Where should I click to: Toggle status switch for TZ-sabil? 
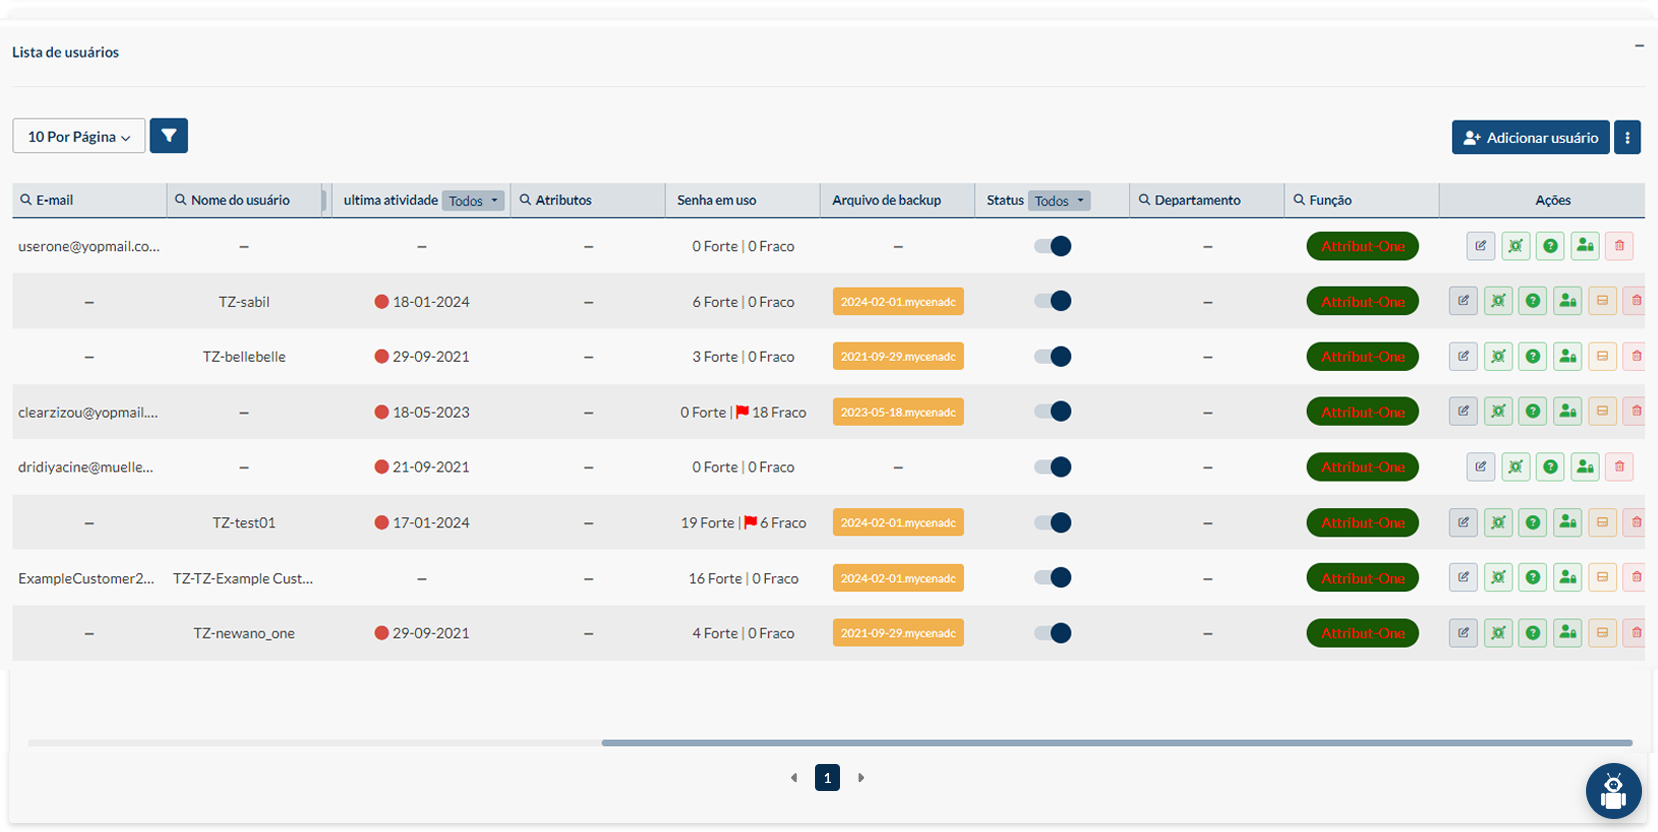click(1053, 301)
